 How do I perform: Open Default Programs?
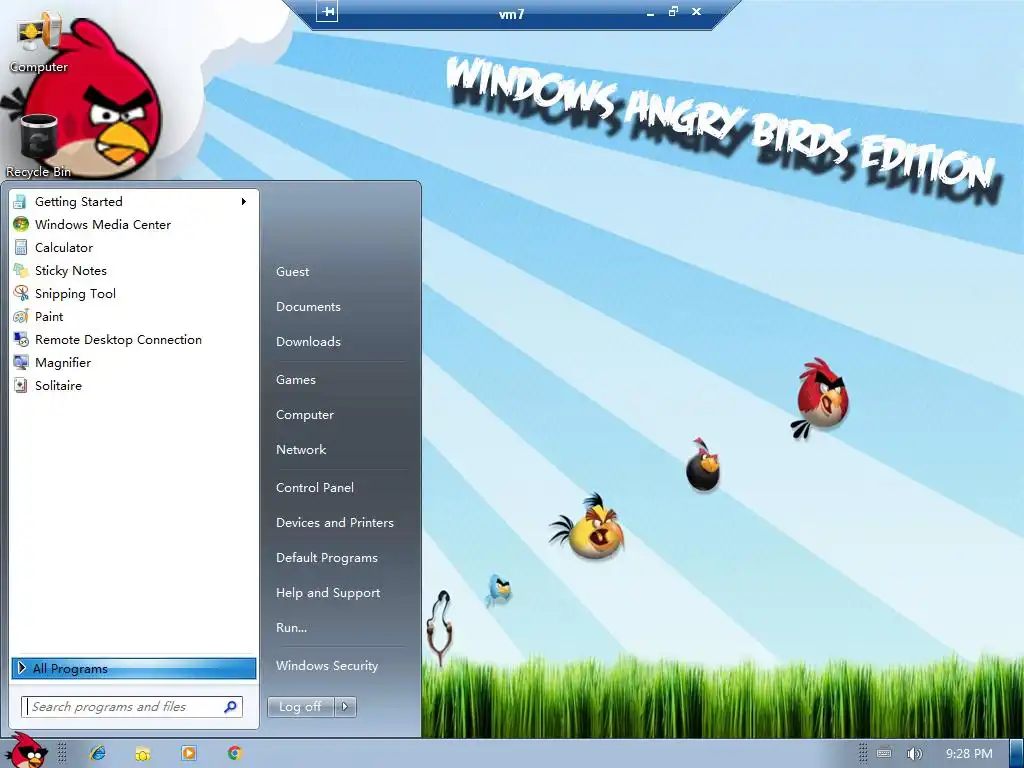327,558
